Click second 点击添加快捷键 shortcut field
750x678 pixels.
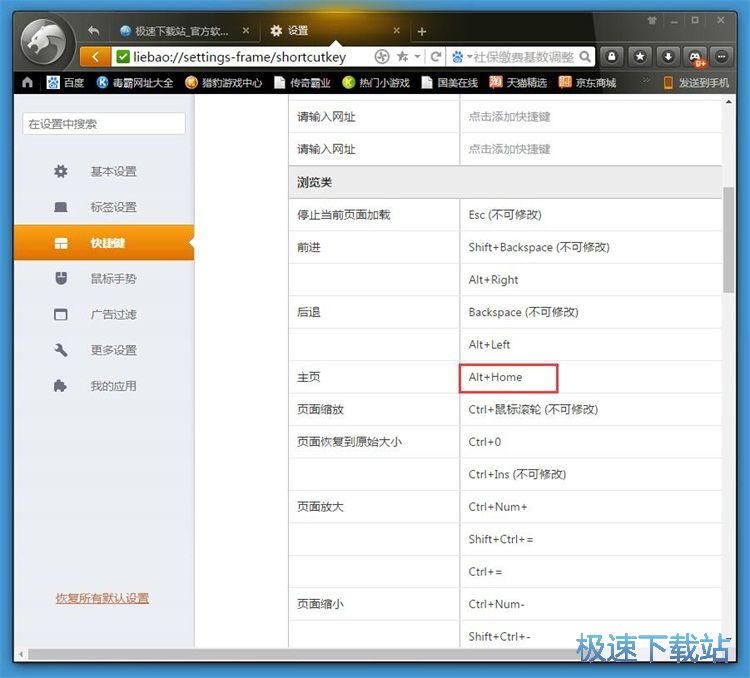(591, 149)
